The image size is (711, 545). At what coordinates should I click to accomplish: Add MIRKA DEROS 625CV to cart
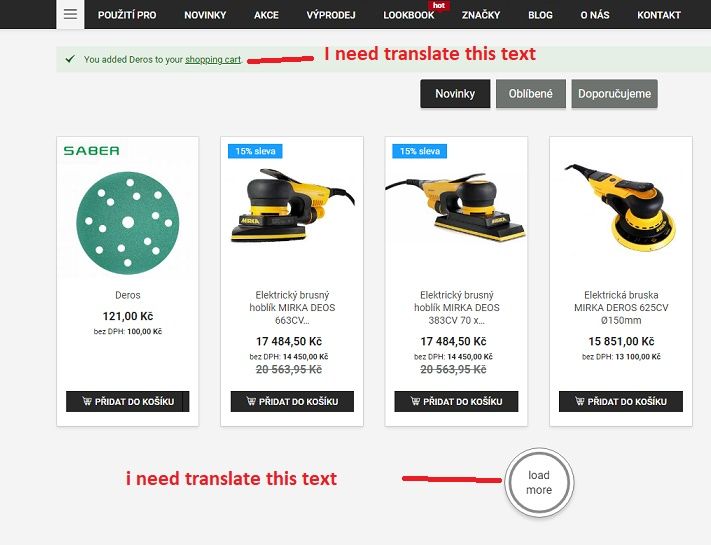621,401
